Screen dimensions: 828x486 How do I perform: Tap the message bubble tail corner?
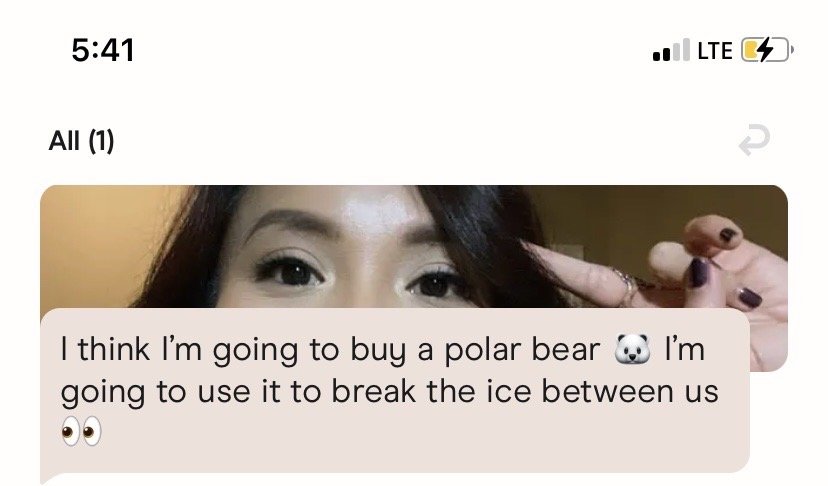(46, 477)
